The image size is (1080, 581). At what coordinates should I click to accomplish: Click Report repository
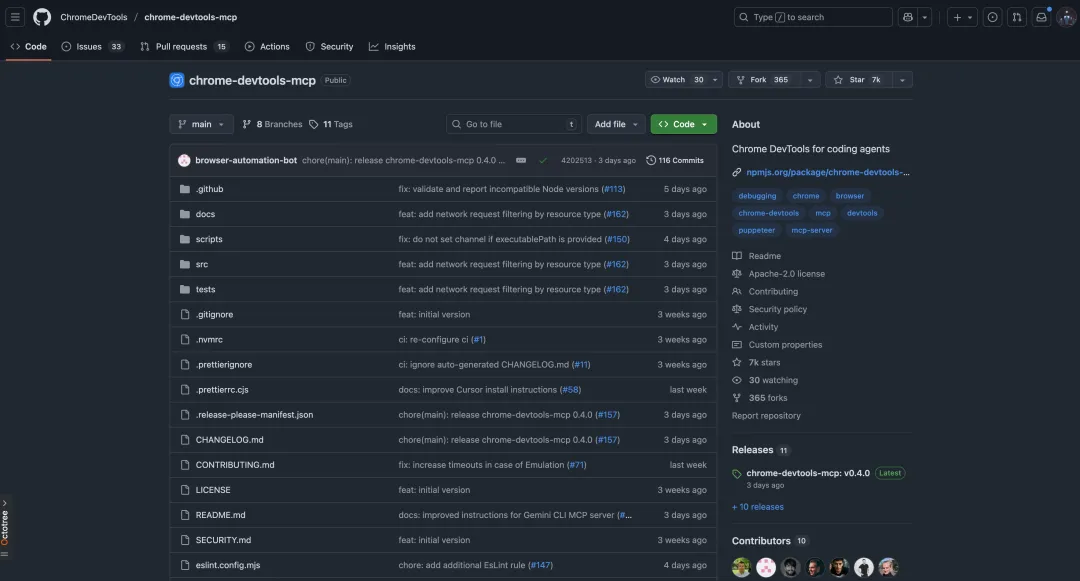[x=766, y=416]
